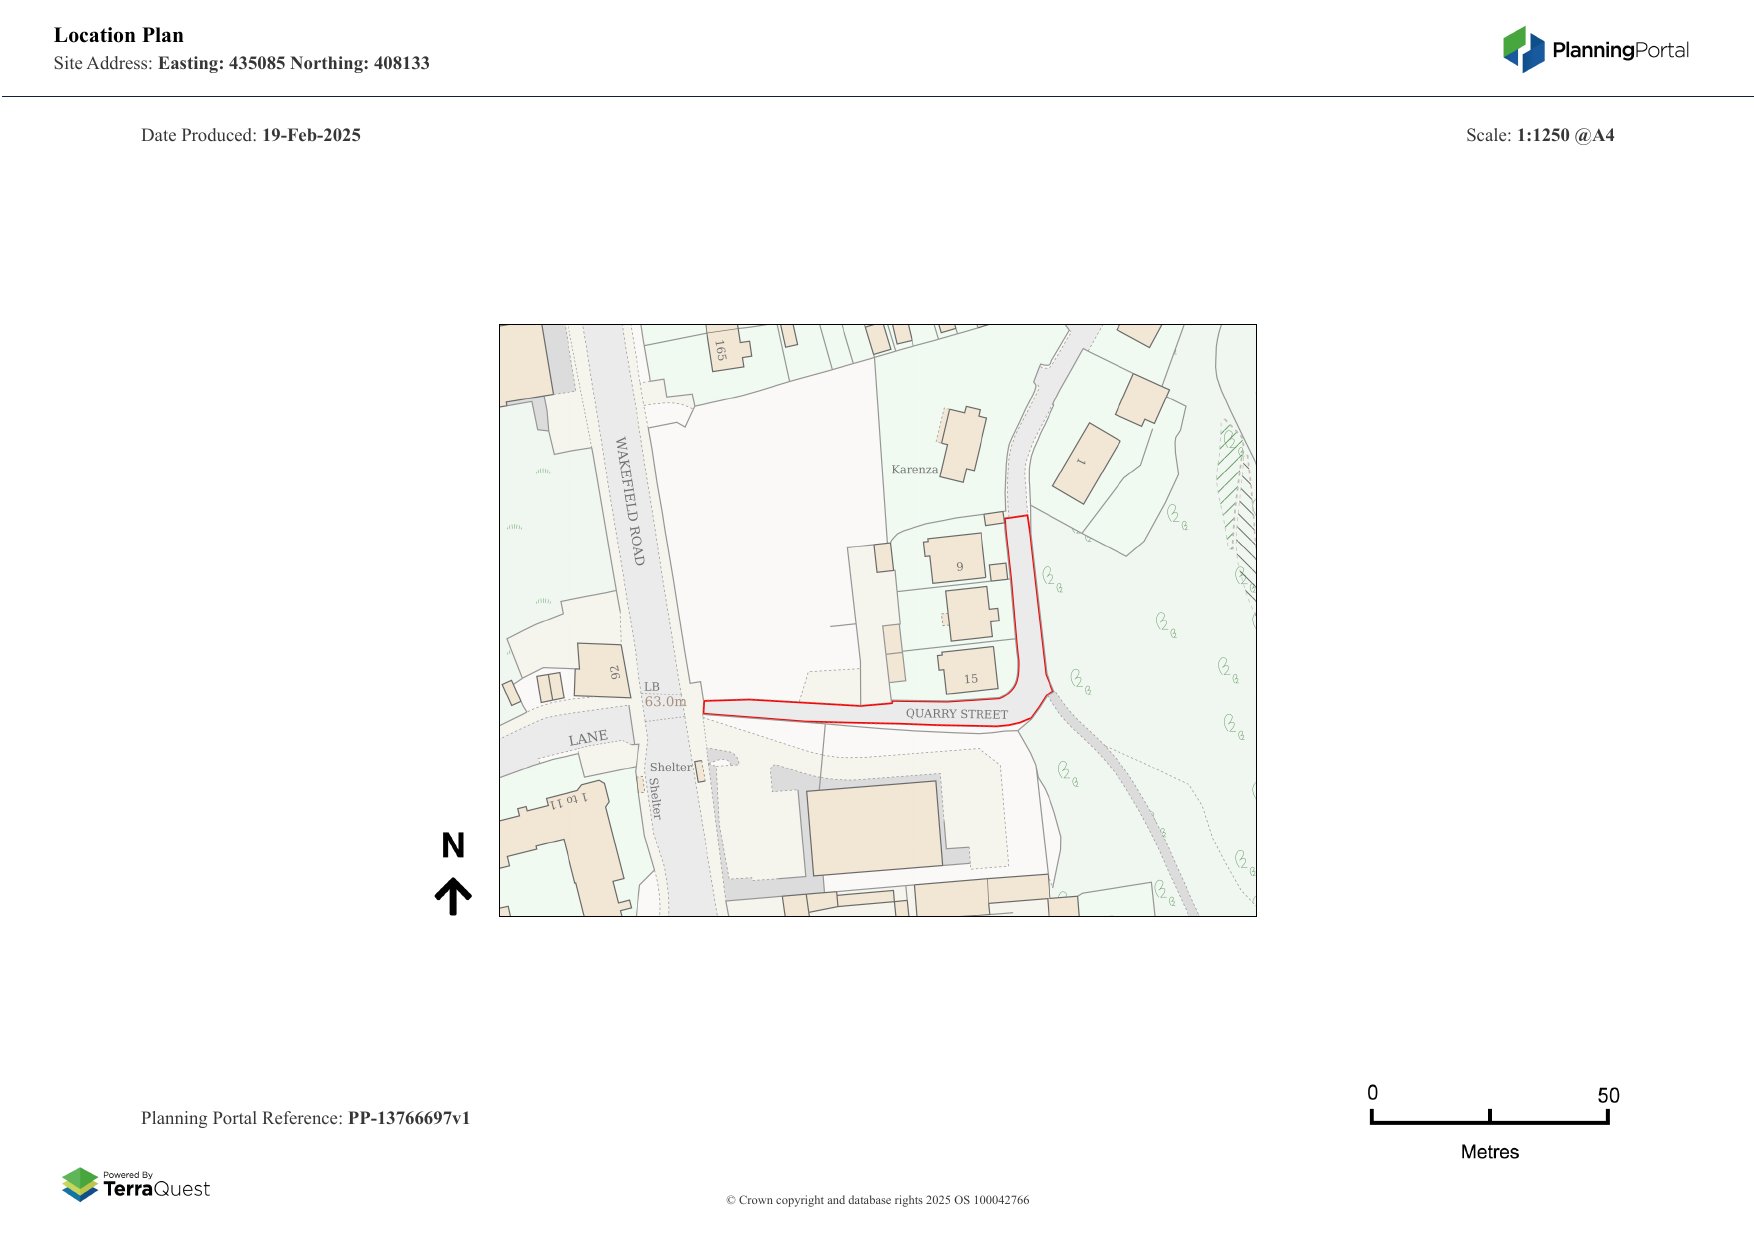Click the north arrow symbol

coord(453,896)
